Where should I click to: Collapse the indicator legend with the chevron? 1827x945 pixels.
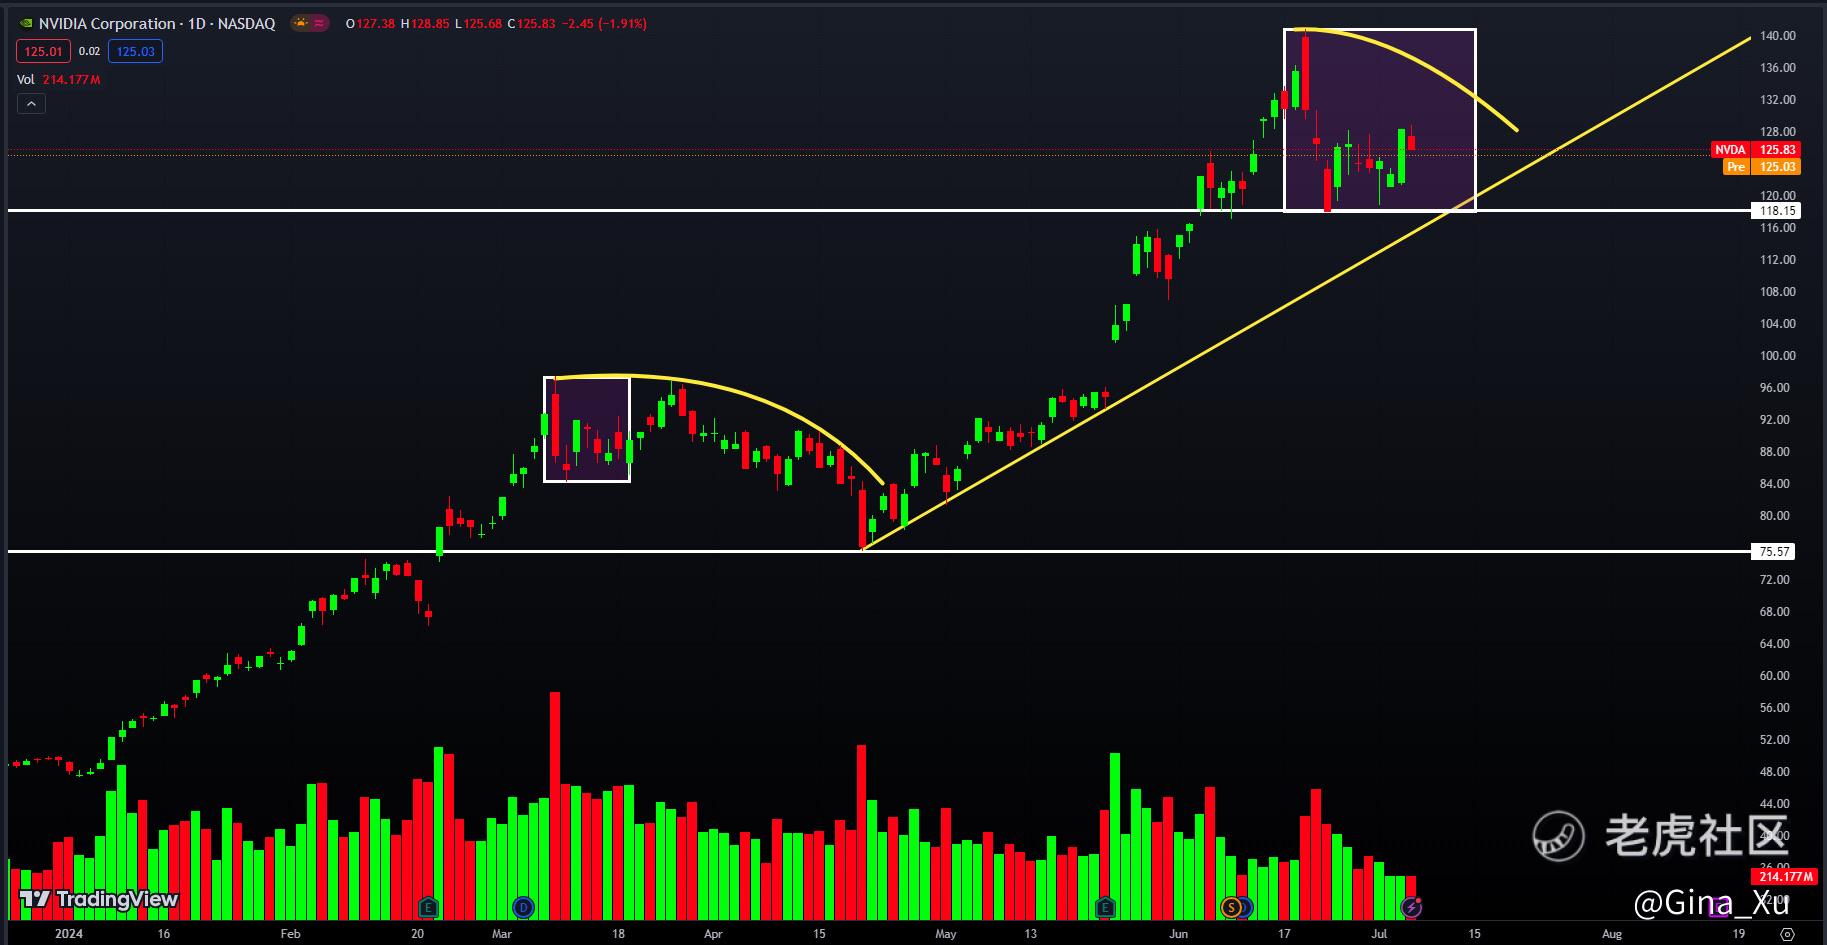coord(31,103)
